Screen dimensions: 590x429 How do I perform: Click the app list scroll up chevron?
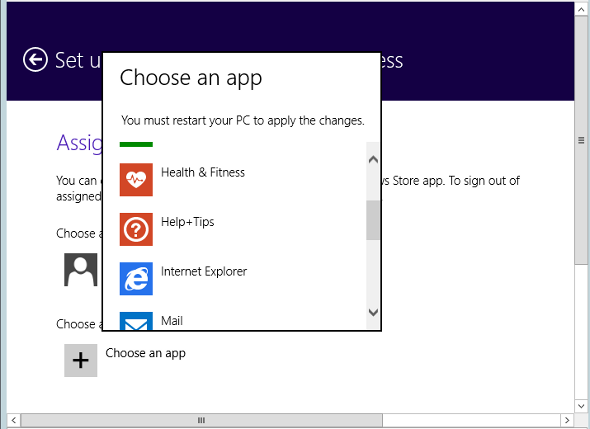tap(373, 159)
